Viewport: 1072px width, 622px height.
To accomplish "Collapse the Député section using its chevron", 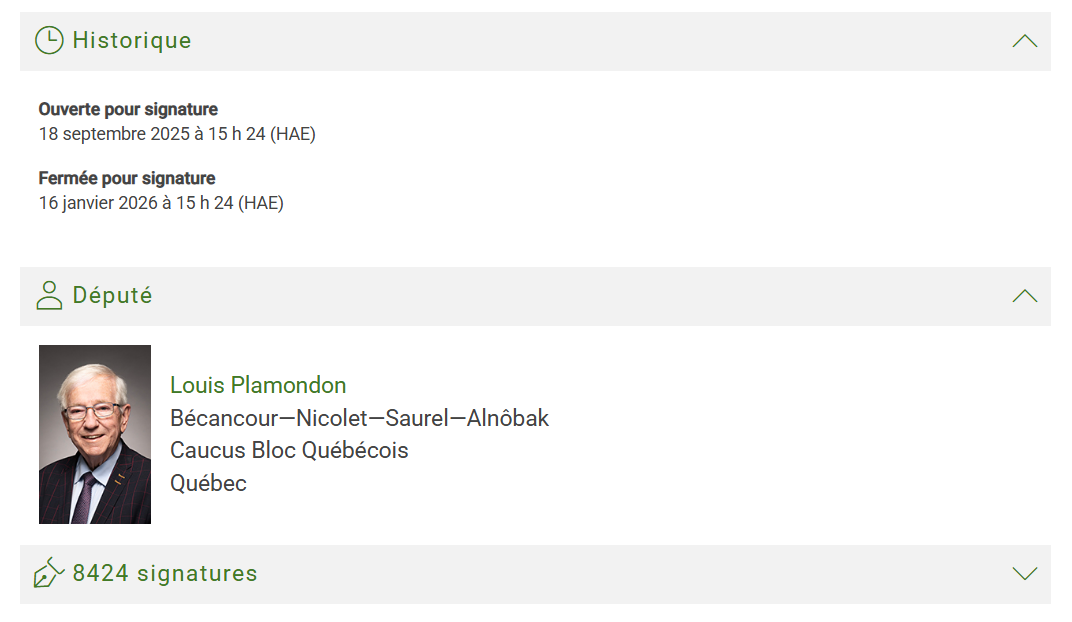I will 1024,296.
